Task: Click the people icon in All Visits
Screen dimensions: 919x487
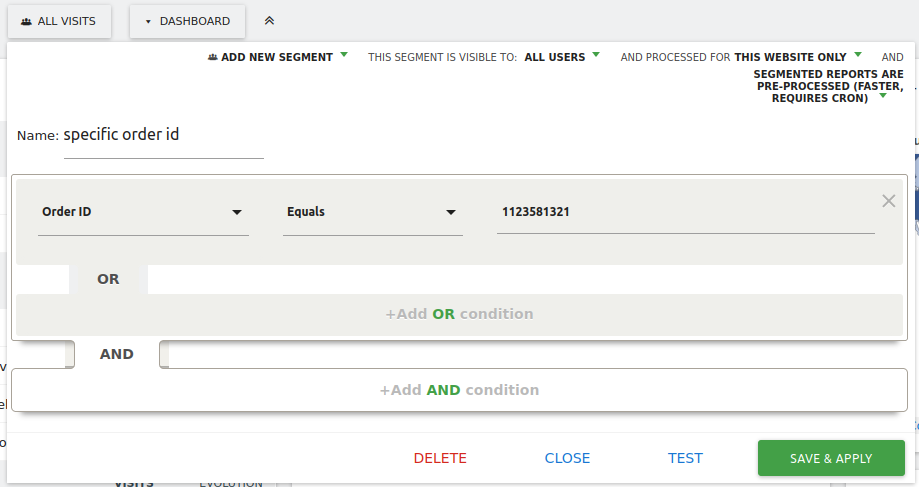Action: (26, 21)
